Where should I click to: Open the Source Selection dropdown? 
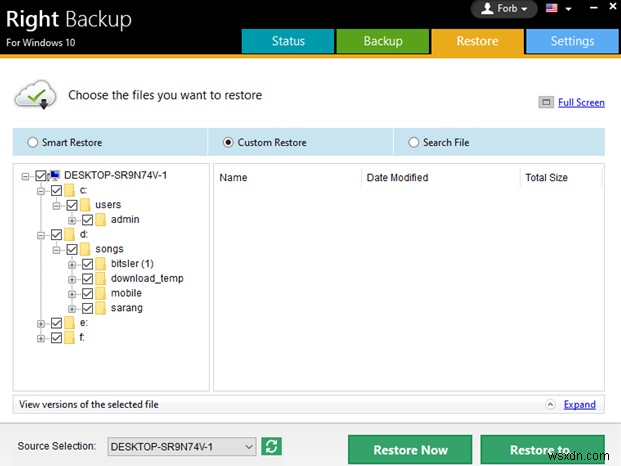pyautogui.click(x=249, y=447)
